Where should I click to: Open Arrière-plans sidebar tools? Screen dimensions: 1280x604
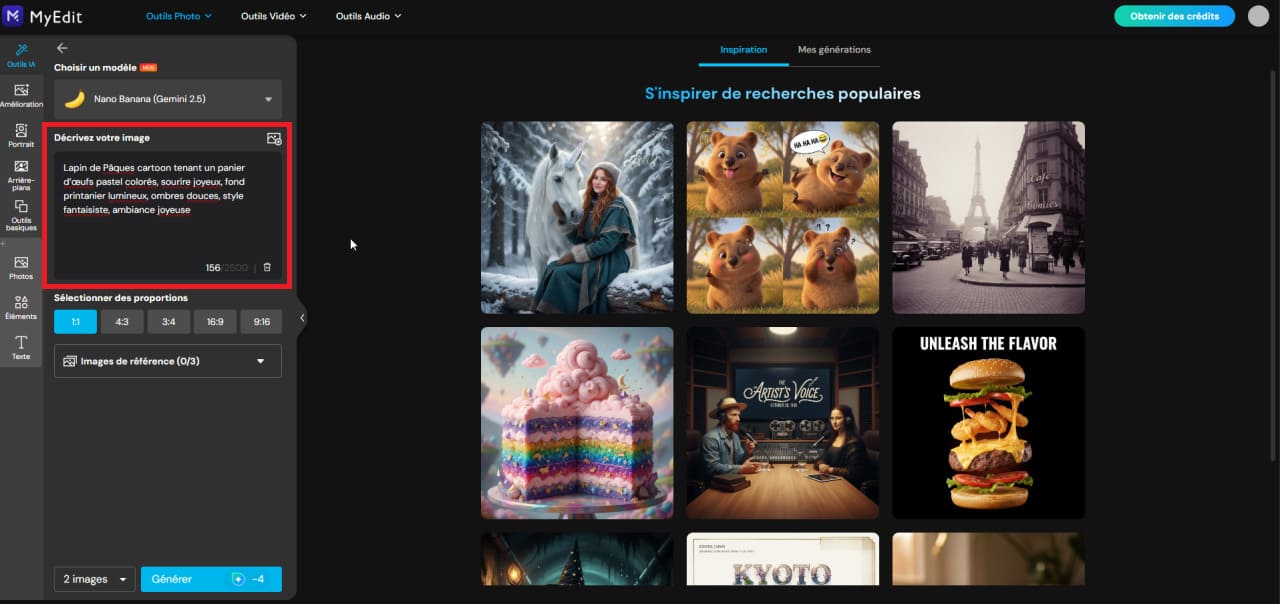(21, 175)
